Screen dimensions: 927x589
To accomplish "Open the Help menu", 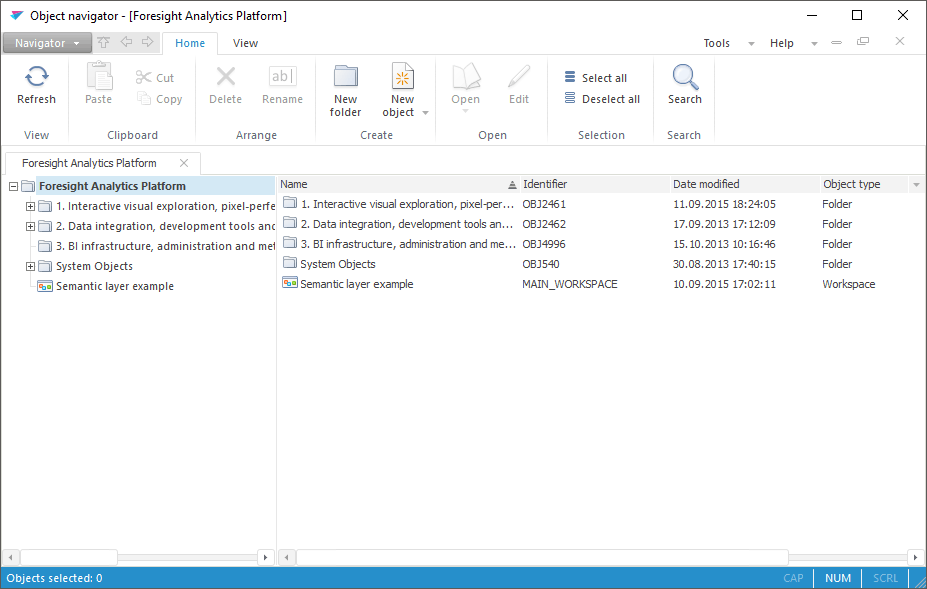I will 782,43.
